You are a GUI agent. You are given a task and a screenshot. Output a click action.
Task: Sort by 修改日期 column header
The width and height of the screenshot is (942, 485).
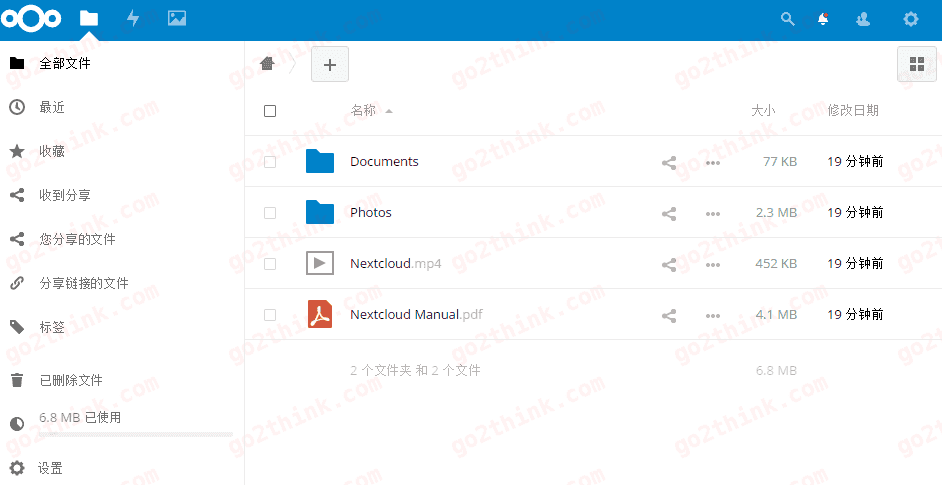pyautogui.click(x=853, y=111)
